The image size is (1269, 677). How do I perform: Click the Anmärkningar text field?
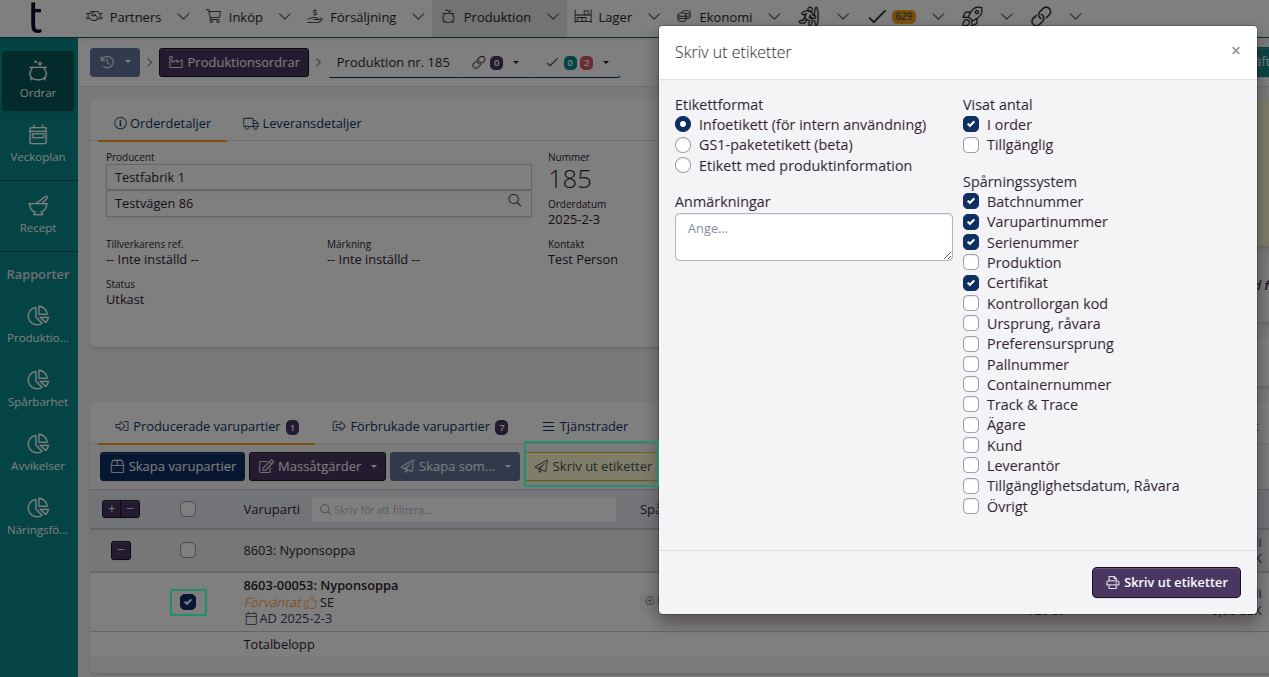[x=813, y=237]
